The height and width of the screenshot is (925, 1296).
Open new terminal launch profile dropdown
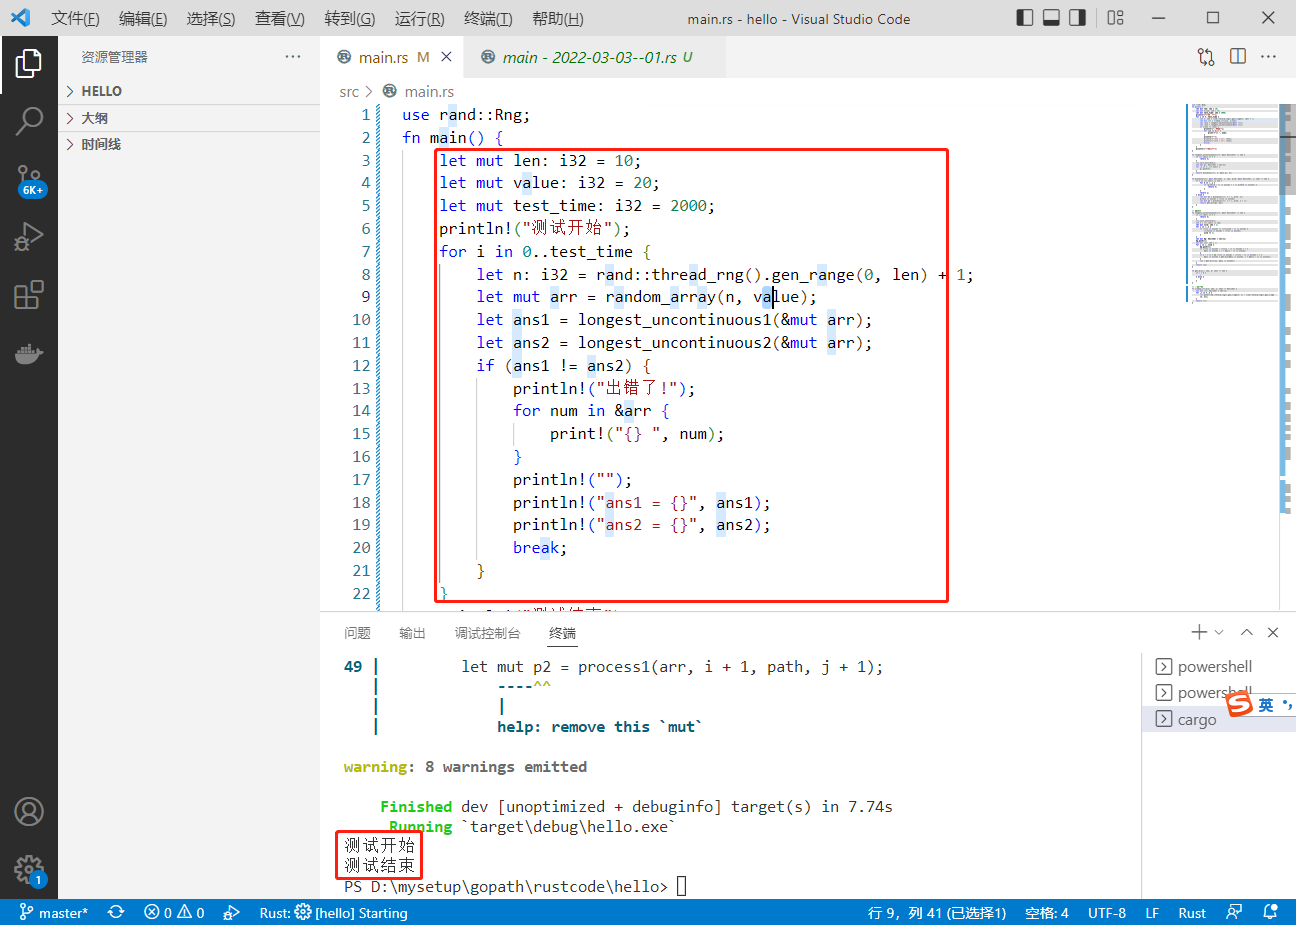[1219, 632]
